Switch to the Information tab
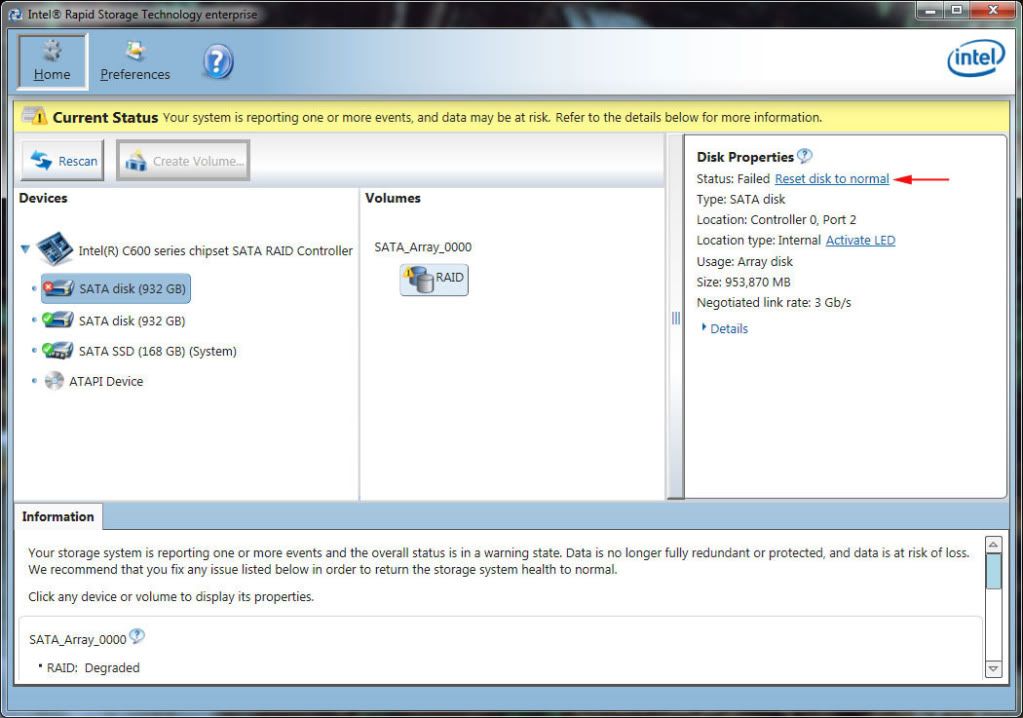1023x718 pixels. coord(58,516)
